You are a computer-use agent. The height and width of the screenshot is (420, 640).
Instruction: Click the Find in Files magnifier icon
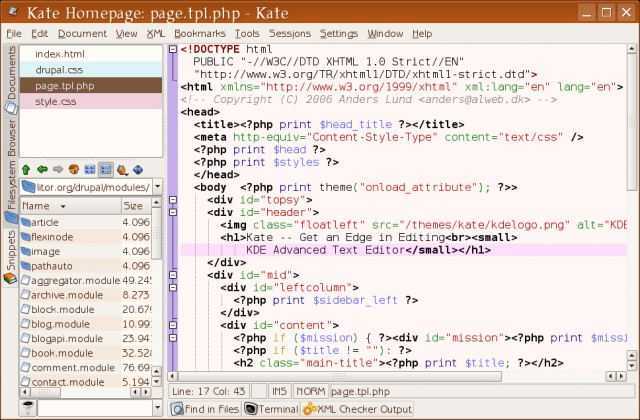(177, 409)
